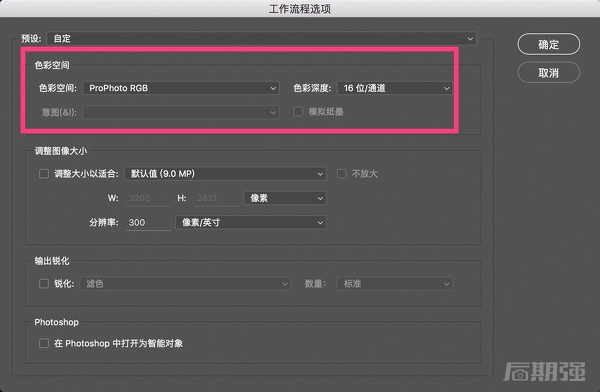Viewport: 600px width, 392px height.
Task: Open the 默认值 (9.0 MP) dropdown
Action: coord(225,174)
